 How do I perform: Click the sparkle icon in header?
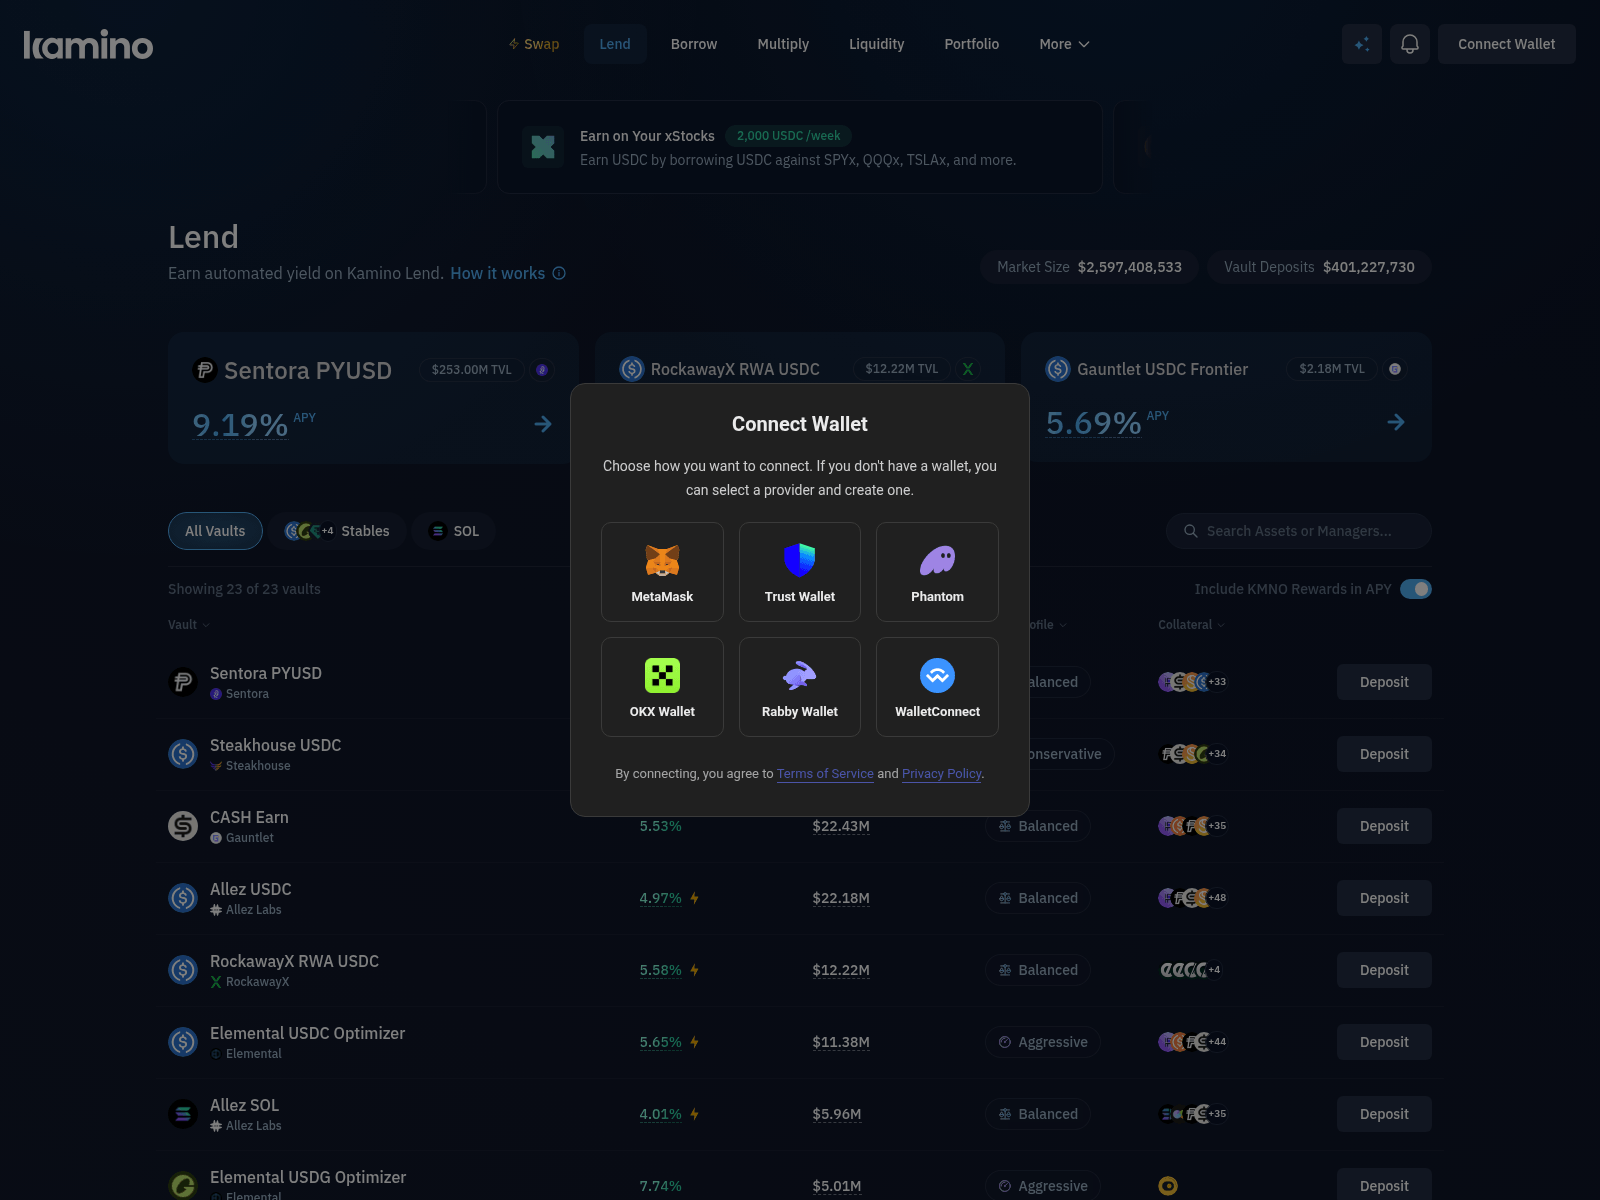pos(1361,44)
